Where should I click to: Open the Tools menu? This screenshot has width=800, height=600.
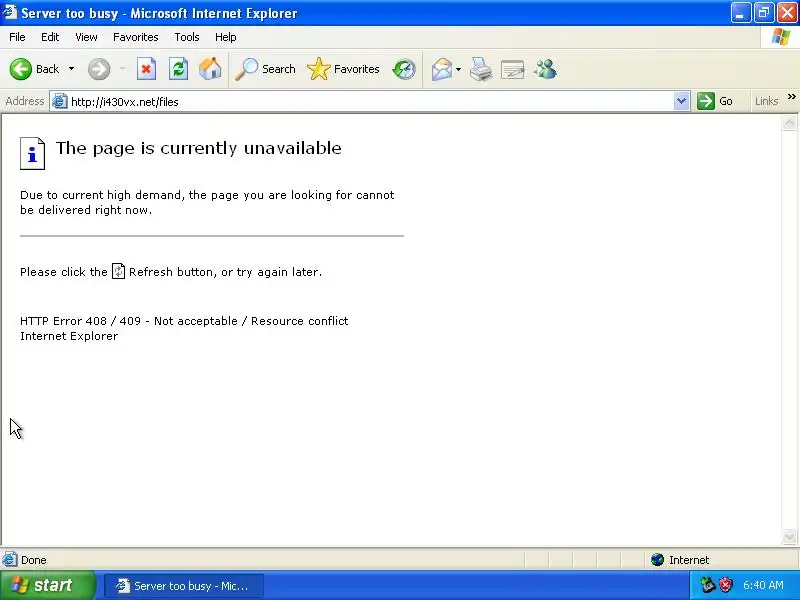pyautogui.click(x=187, y=37)
